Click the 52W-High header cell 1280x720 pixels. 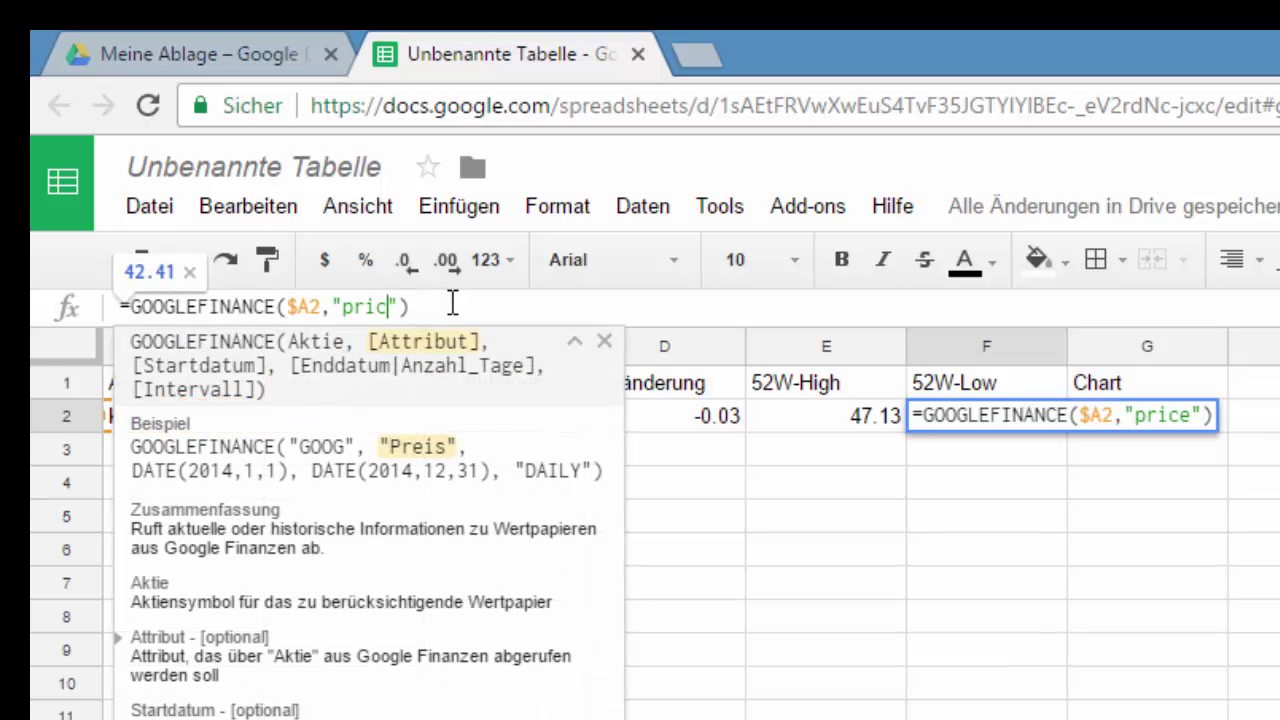click(x=826, y=383)
